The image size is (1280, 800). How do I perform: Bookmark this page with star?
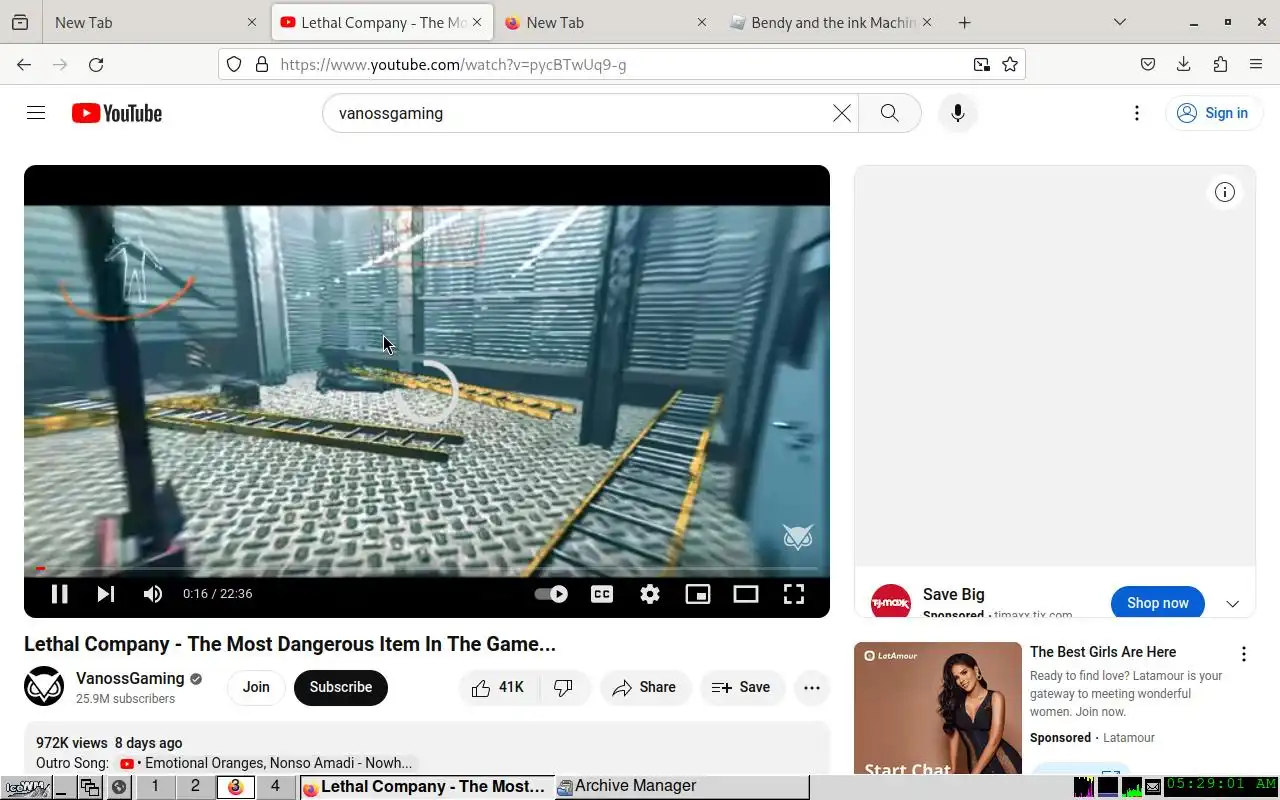click(1010, 64)
